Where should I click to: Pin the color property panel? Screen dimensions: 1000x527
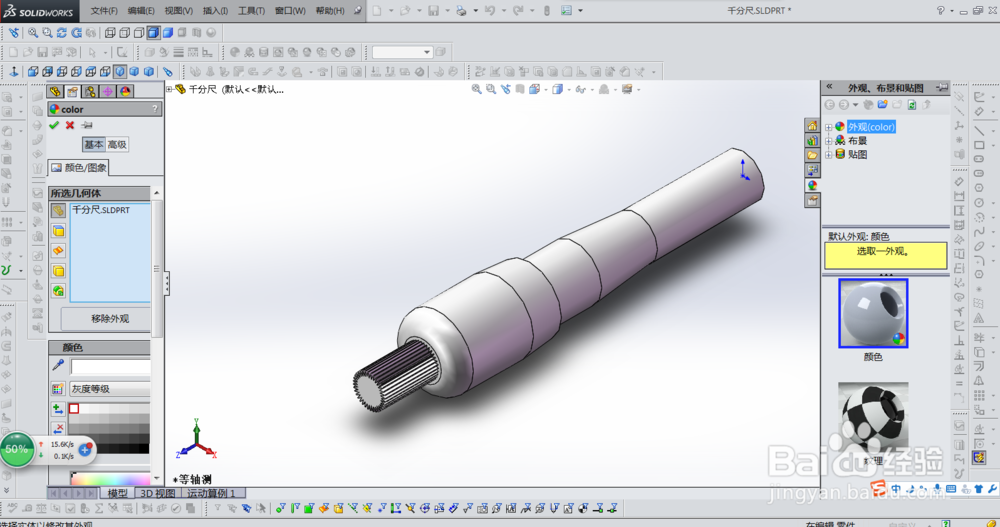coord(87,125)
